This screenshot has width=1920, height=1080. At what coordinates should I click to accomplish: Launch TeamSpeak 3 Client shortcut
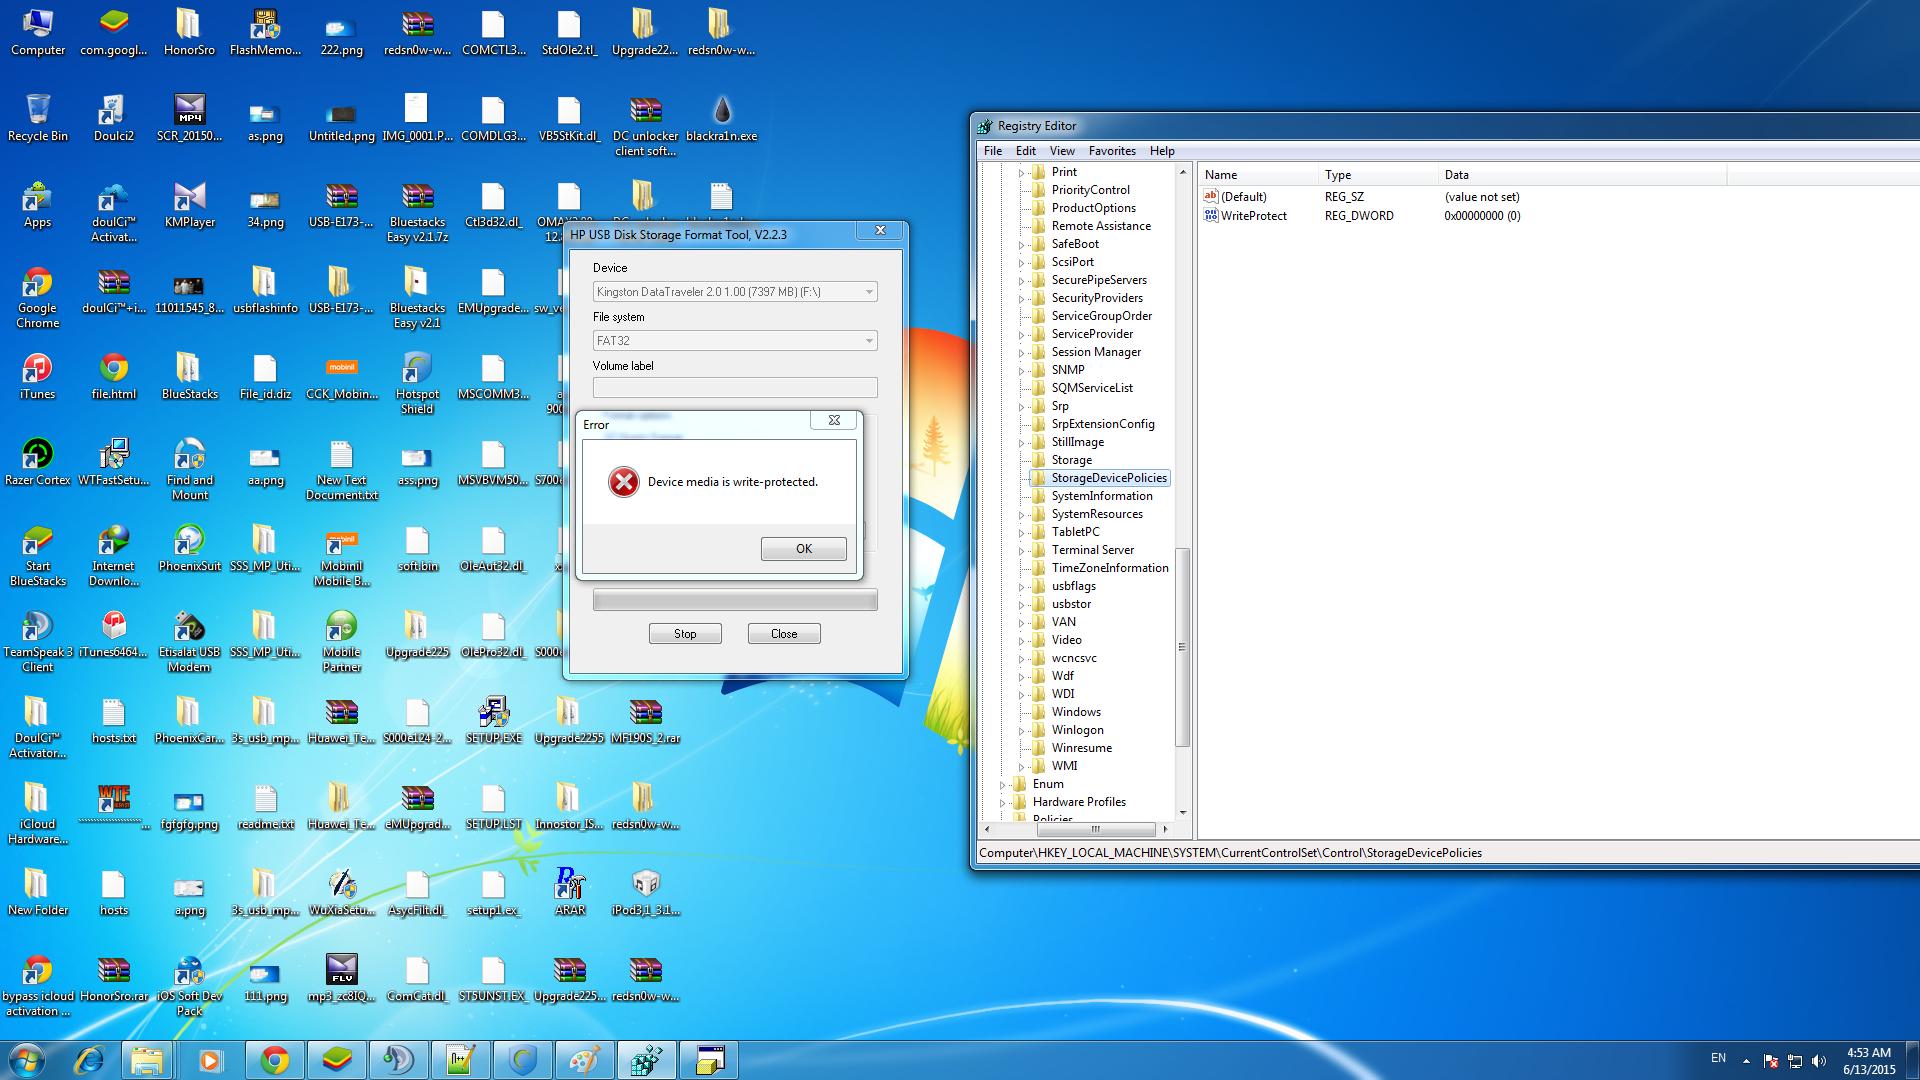(38, 641)
